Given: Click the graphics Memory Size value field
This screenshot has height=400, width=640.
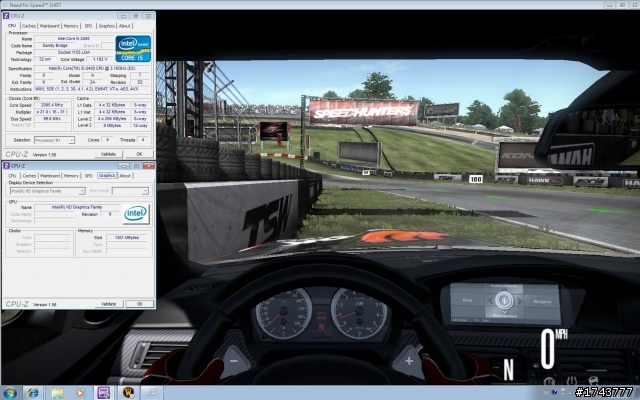Looking at the screenshot, I should pyautogui.click(x=127, y=238).
